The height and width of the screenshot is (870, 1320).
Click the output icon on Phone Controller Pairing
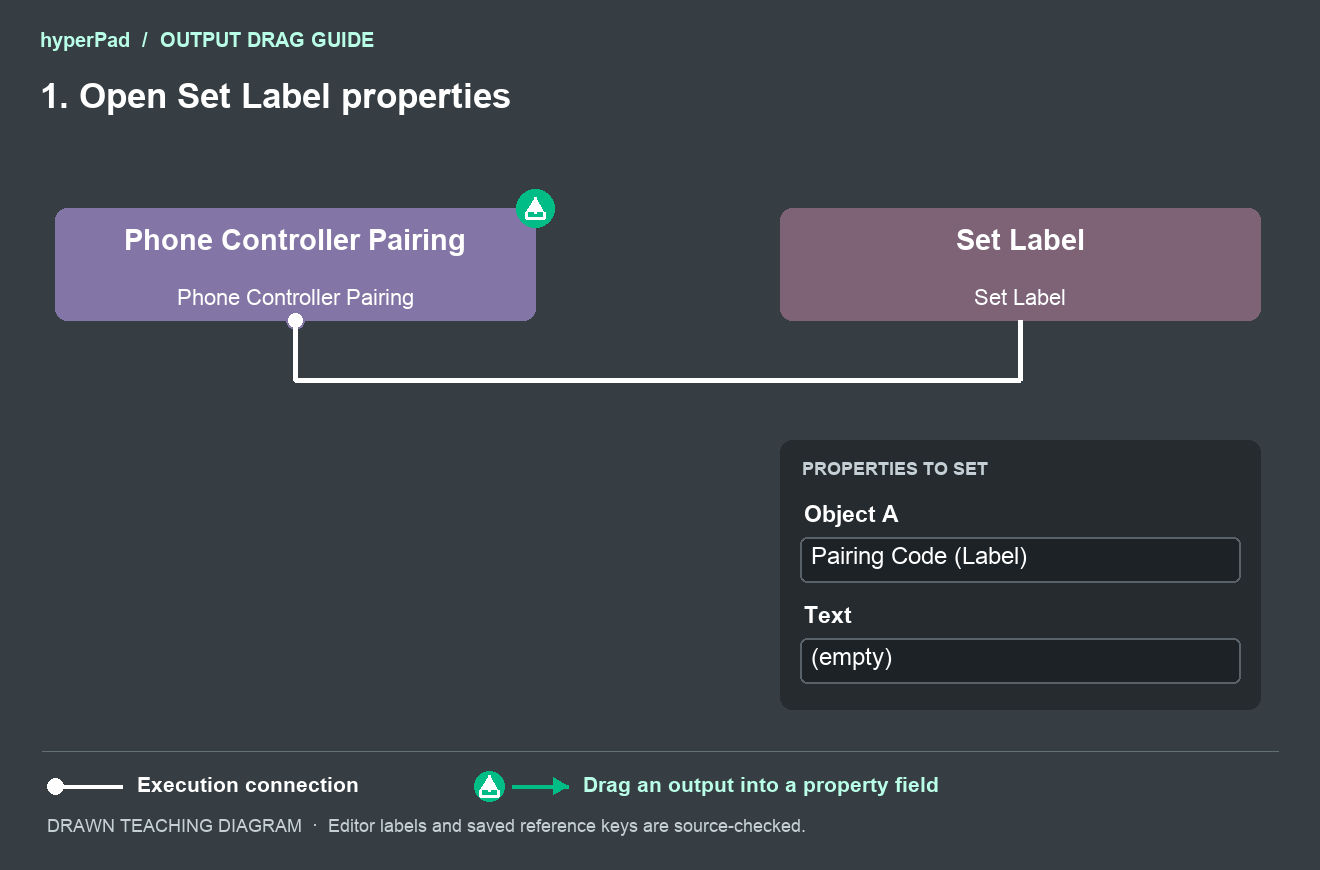click(535, 208)
